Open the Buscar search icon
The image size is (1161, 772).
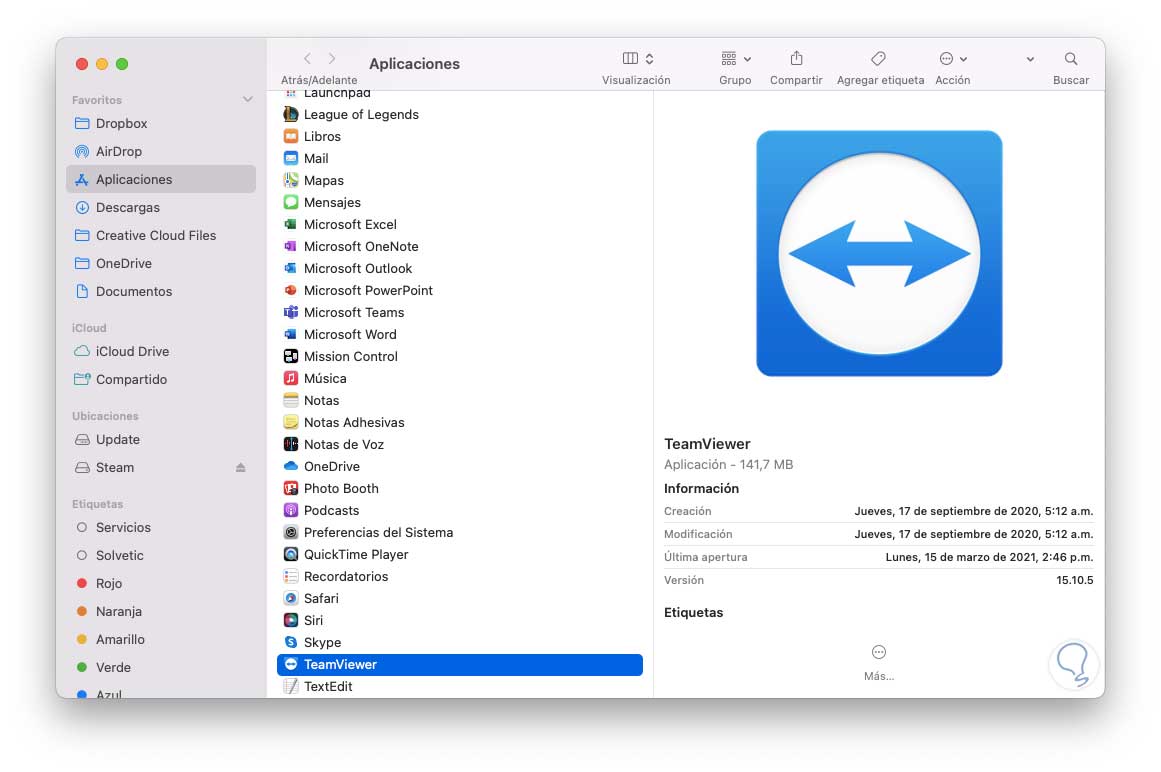point(1071,58)
